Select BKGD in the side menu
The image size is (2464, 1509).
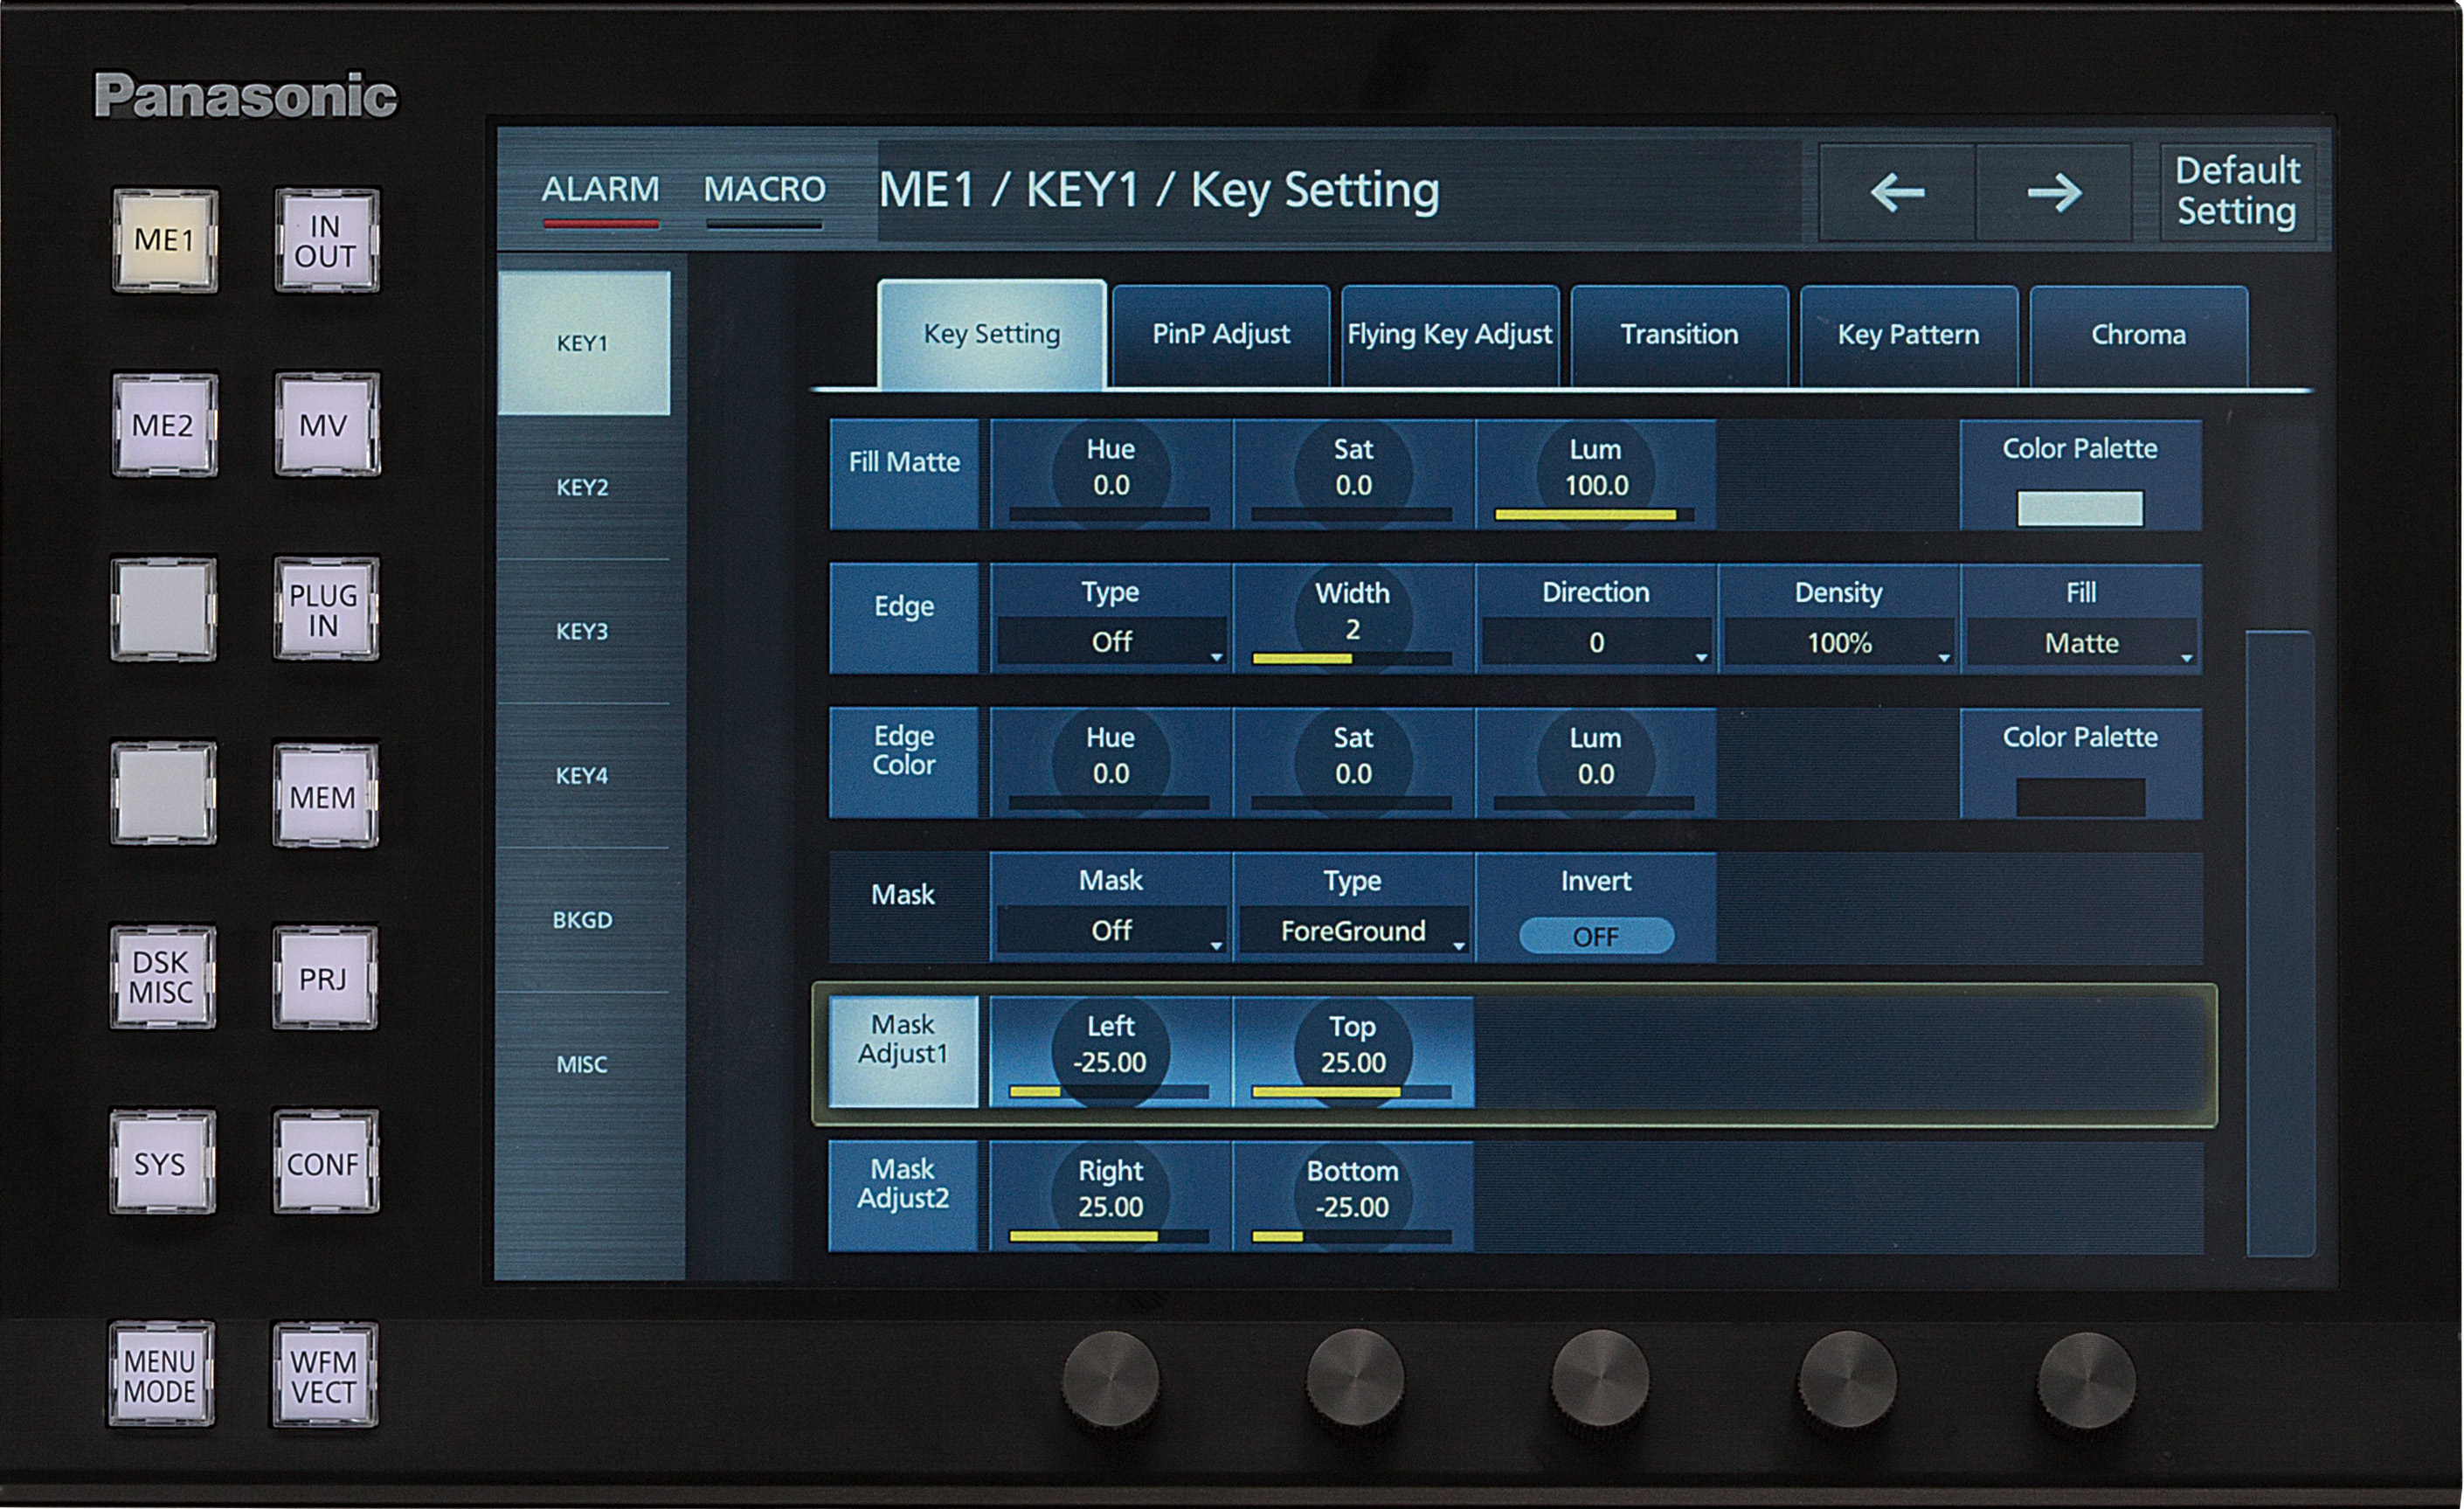[584, 920]
